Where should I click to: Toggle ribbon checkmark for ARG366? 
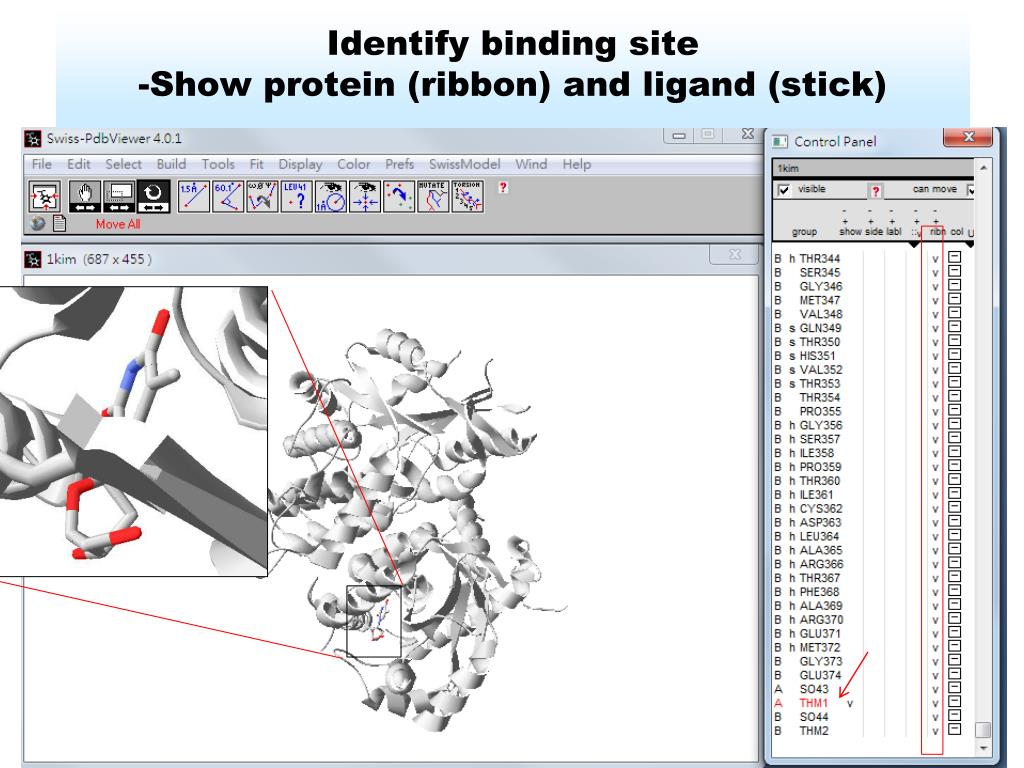point(935,565)
